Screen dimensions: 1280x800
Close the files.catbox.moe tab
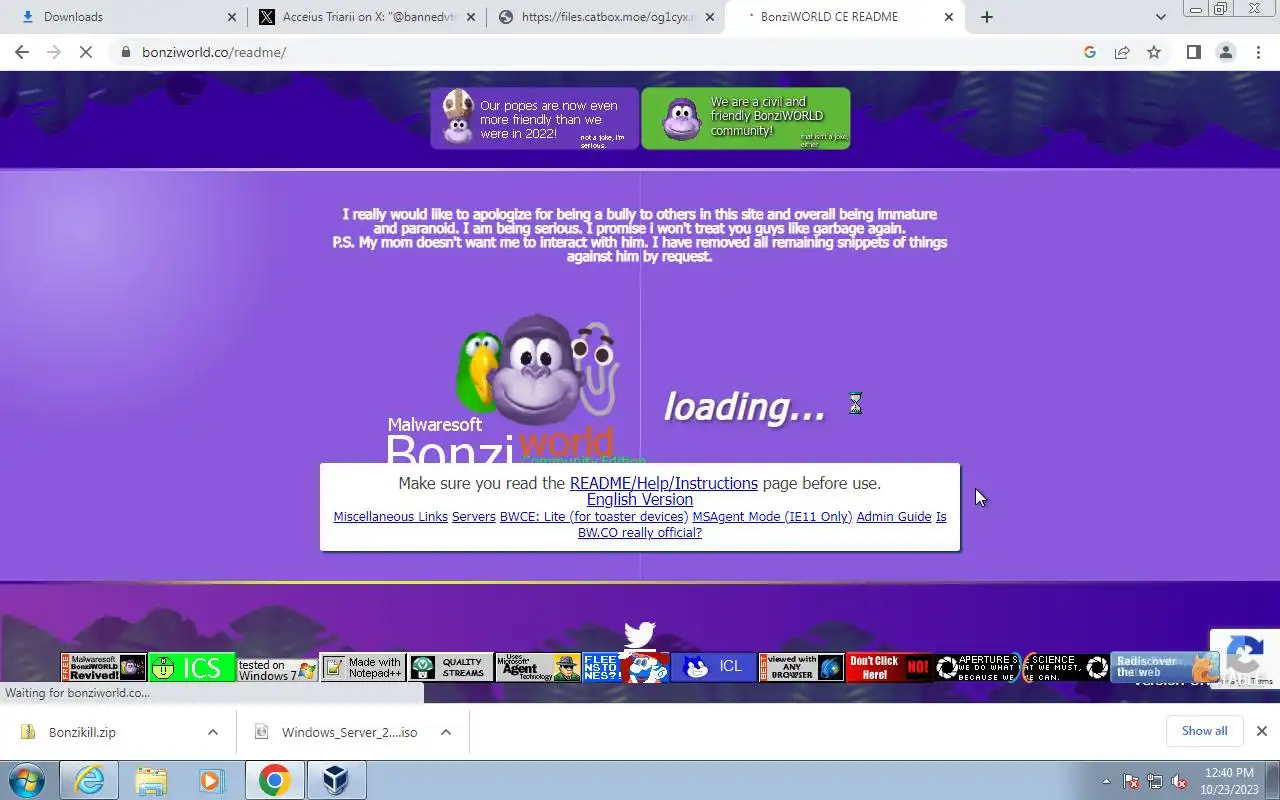click(x=710, y=17)
